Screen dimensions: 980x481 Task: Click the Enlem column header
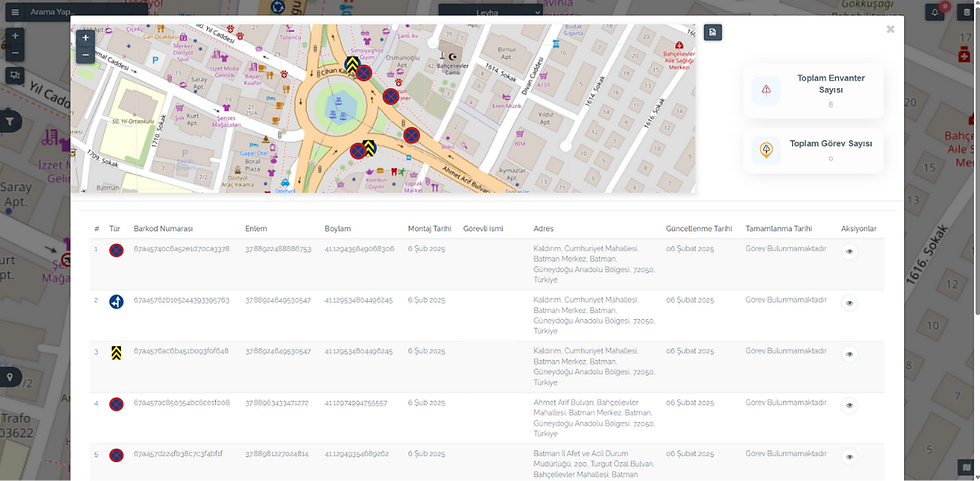pyautogui.click(x=256, y=229)
